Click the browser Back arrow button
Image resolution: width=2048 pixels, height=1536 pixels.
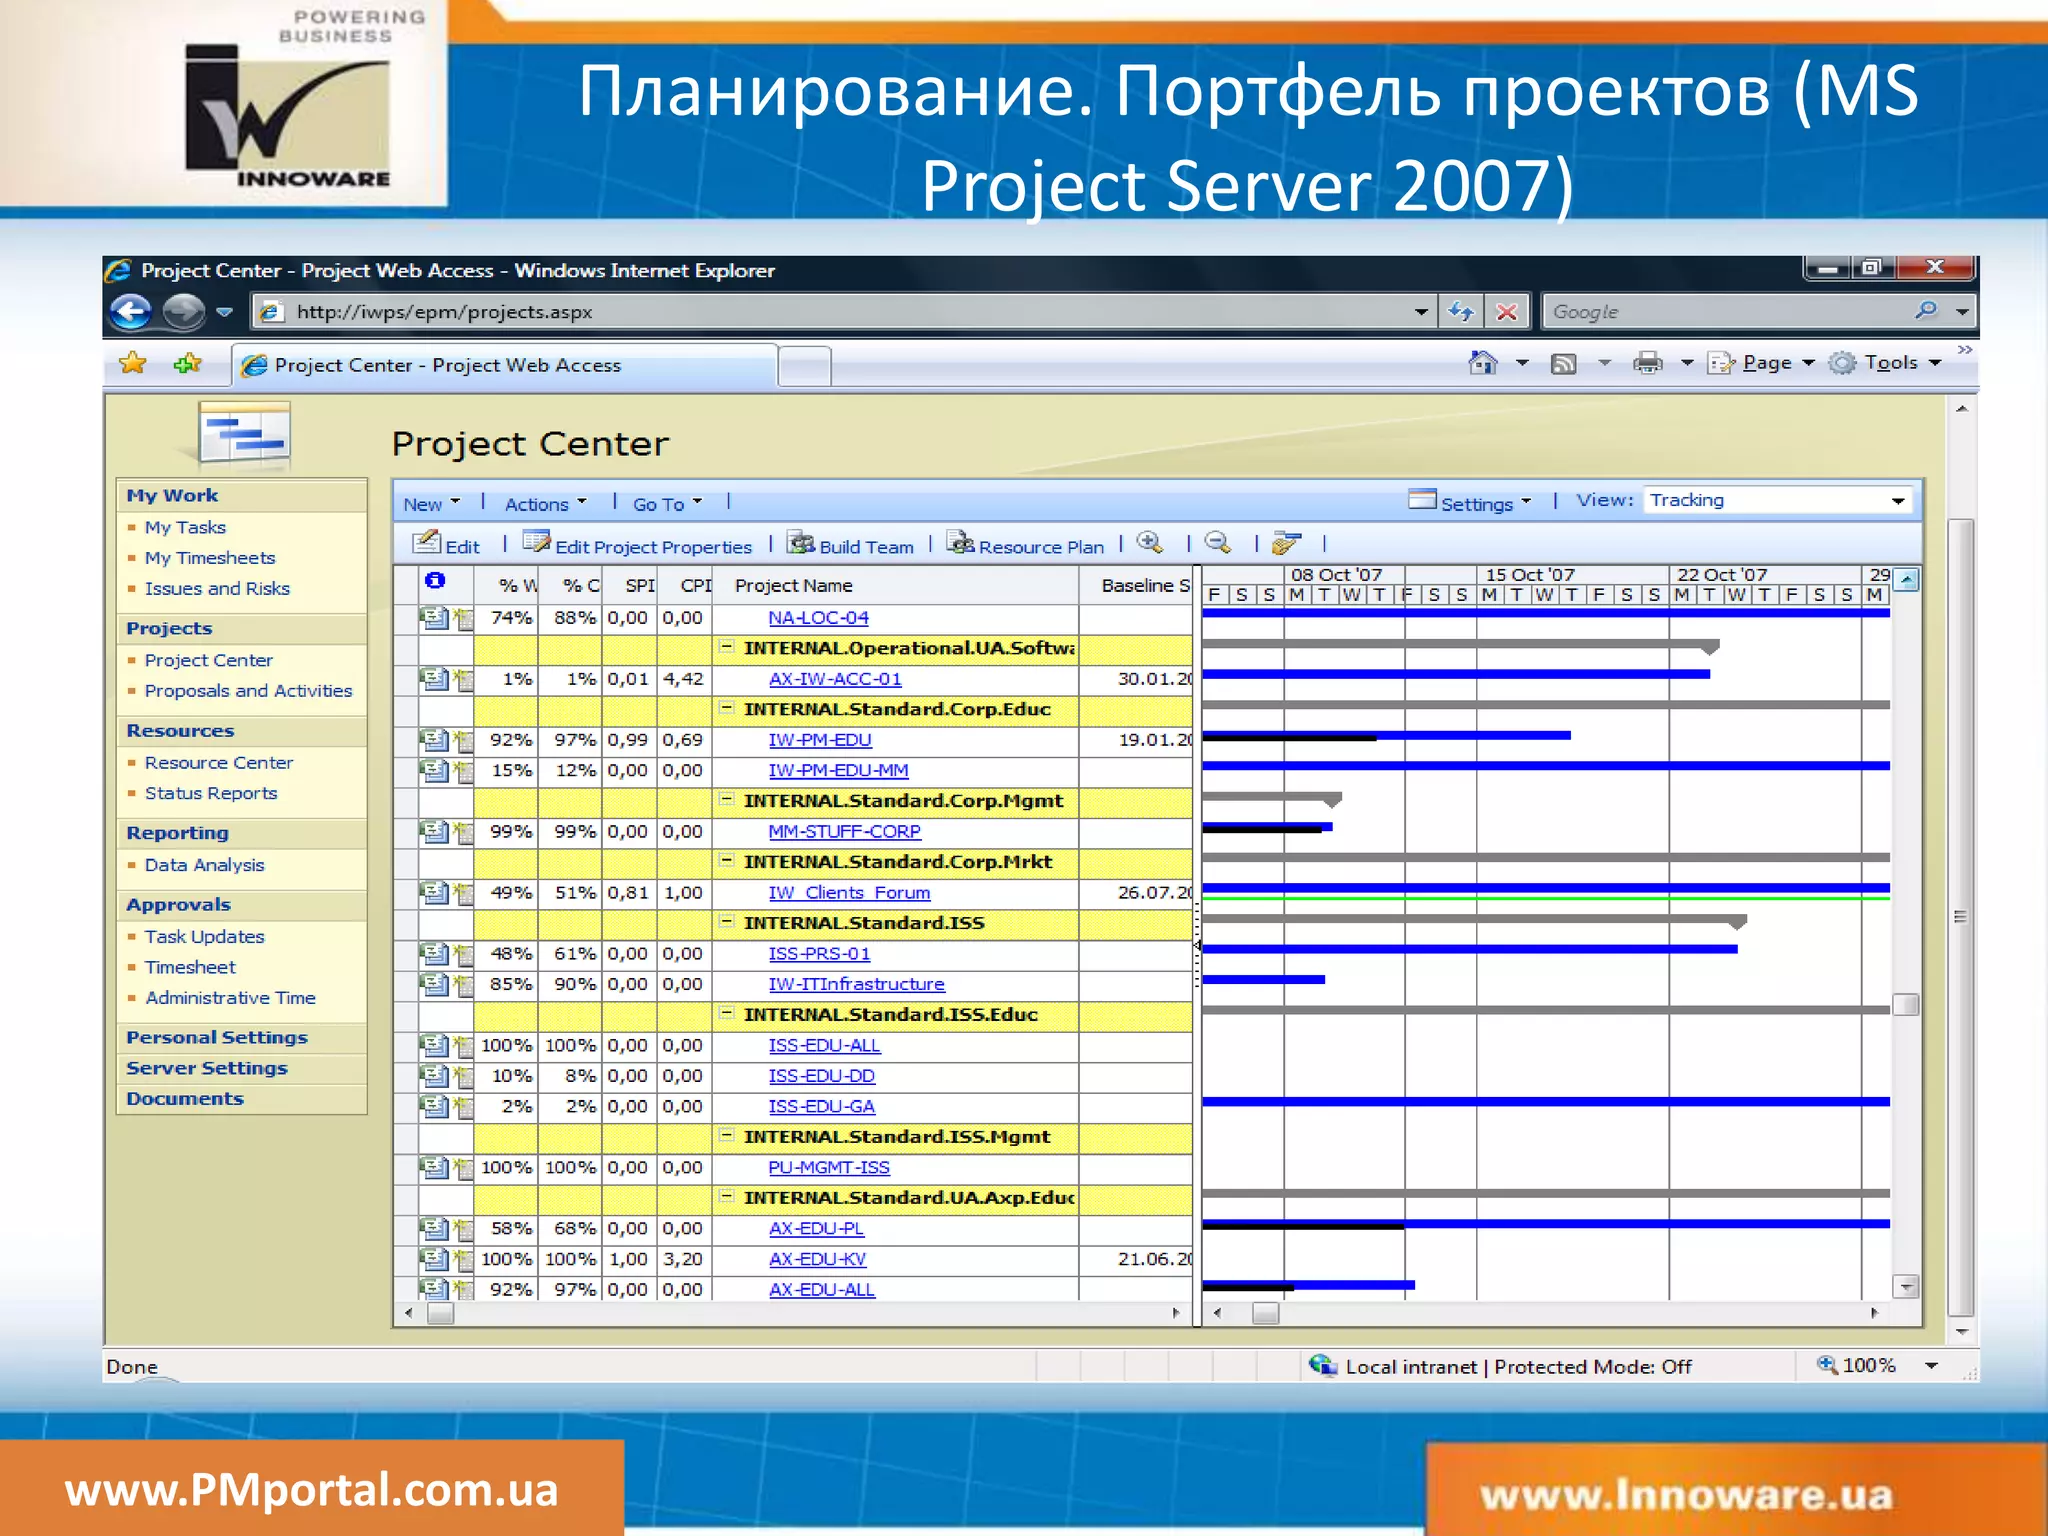(131, 312)
